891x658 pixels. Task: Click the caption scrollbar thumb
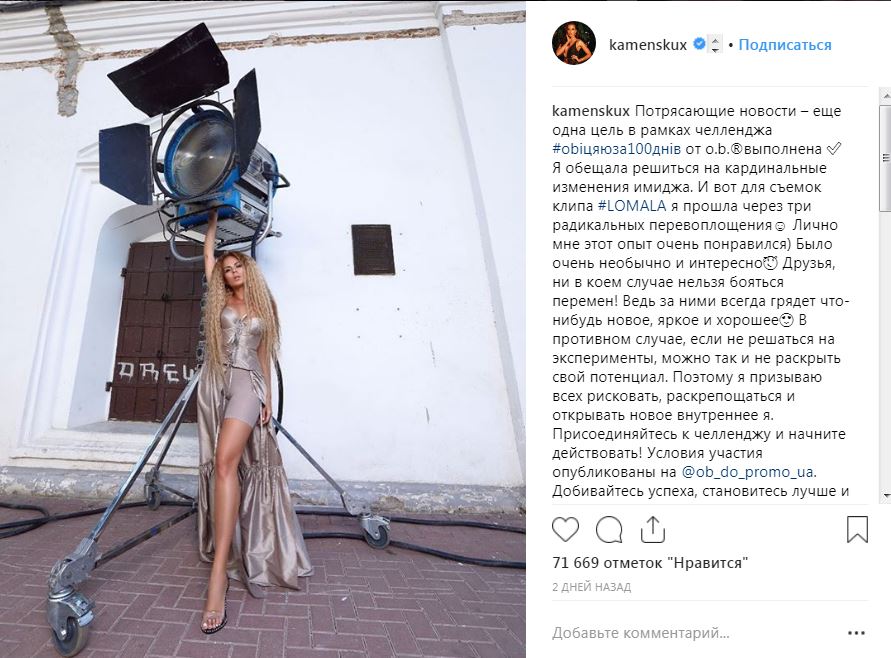[x=886, y=158]
